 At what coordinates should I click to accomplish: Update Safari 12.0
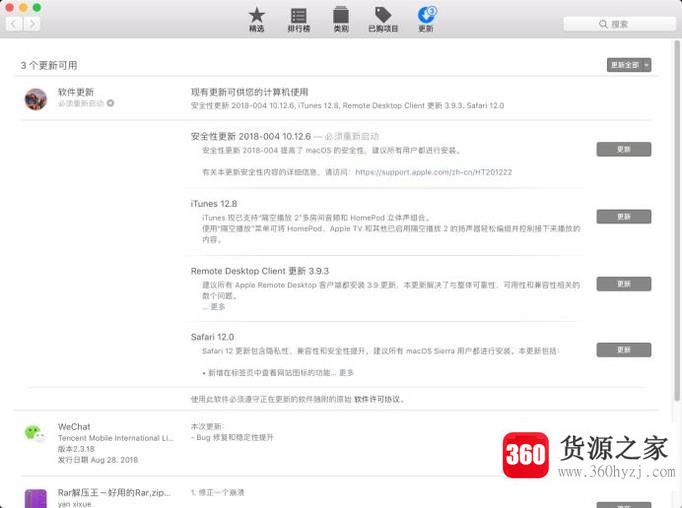[x=624, y=350]
